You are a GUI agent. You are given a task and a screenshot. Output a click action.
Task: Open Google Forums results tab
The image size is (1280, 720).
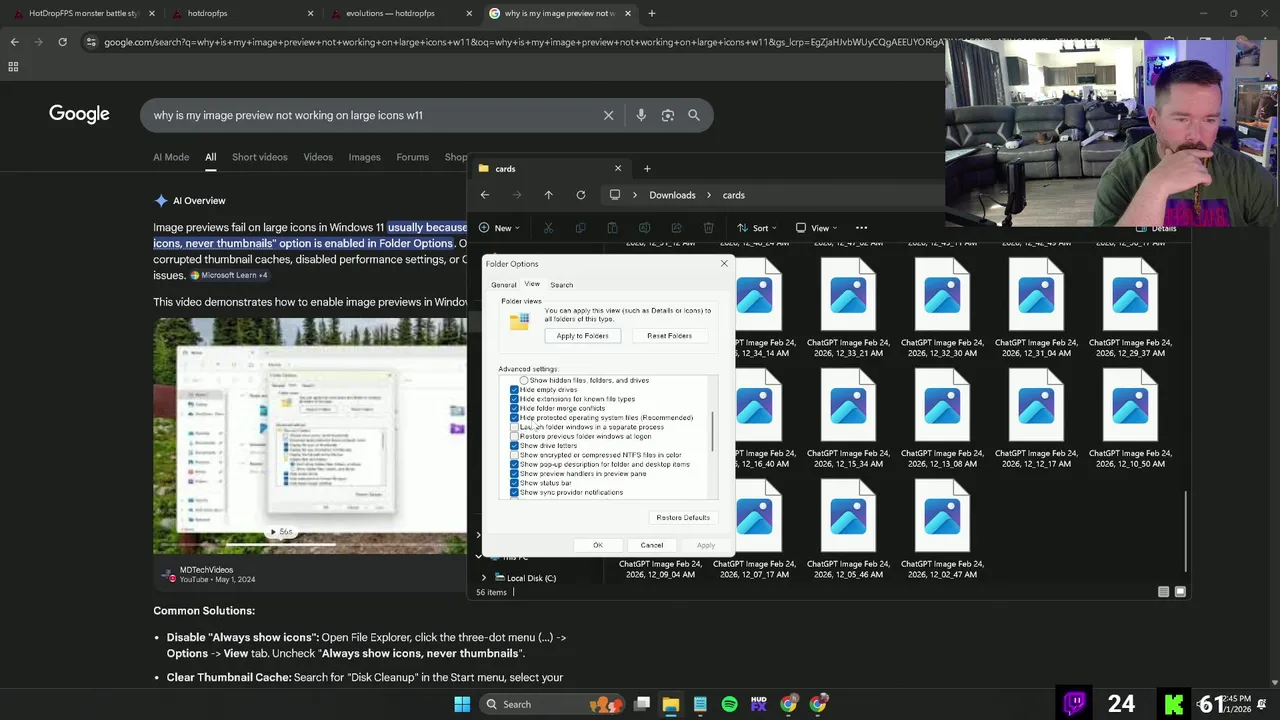(x=412, y=157)
